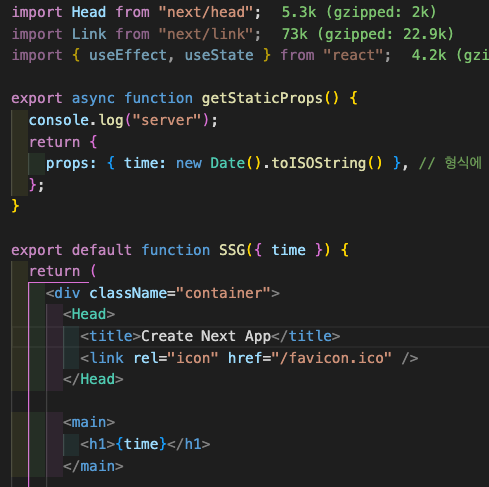Click the rel="icon" attribute value
The width and height of the screenshot is (489, 487).
tap(193, 358)
